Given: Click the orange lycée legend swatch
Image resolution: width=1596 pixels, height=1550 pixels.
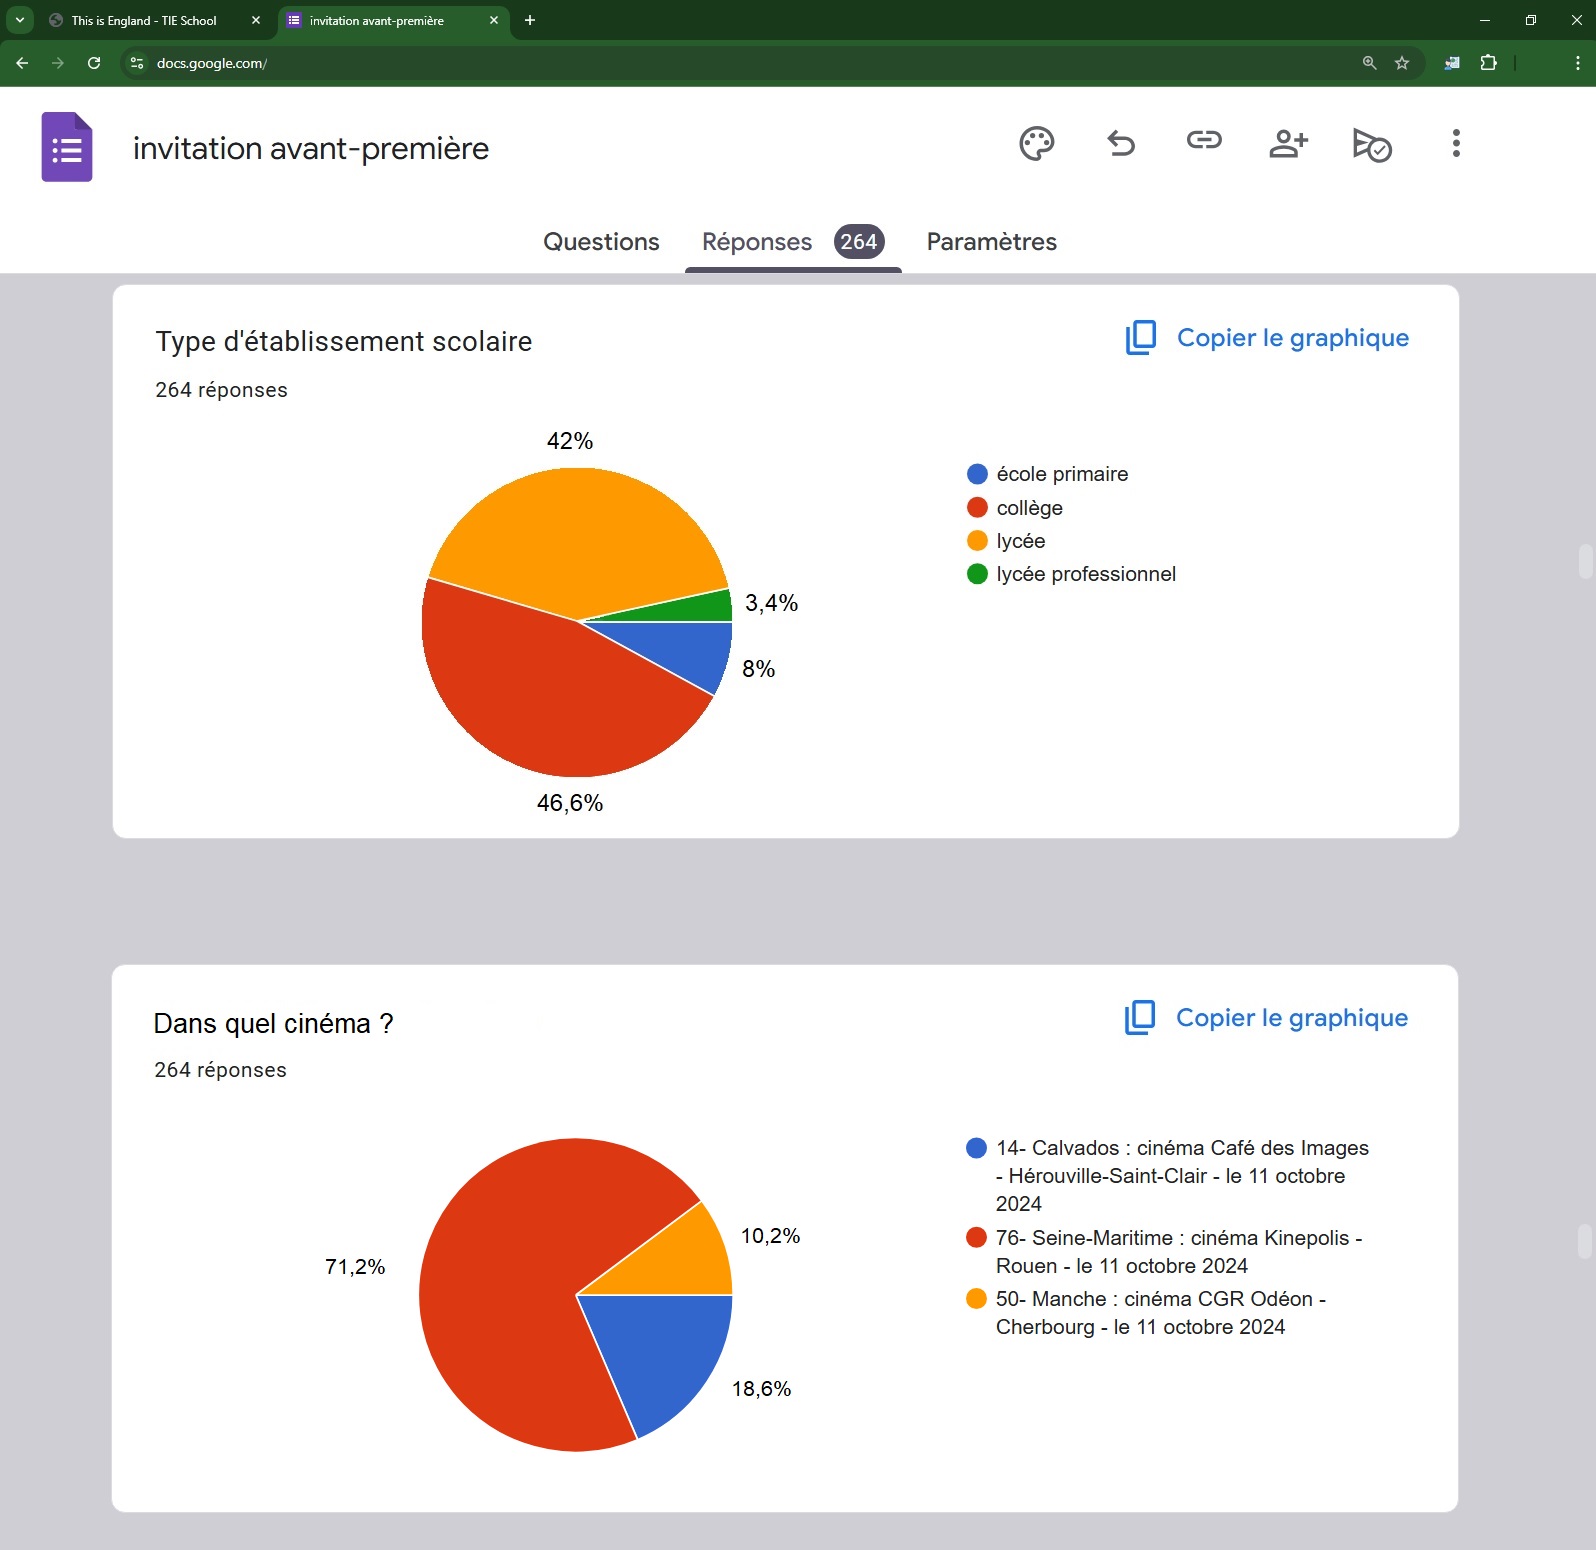Looking at the screenshot, I should (977, 541).
